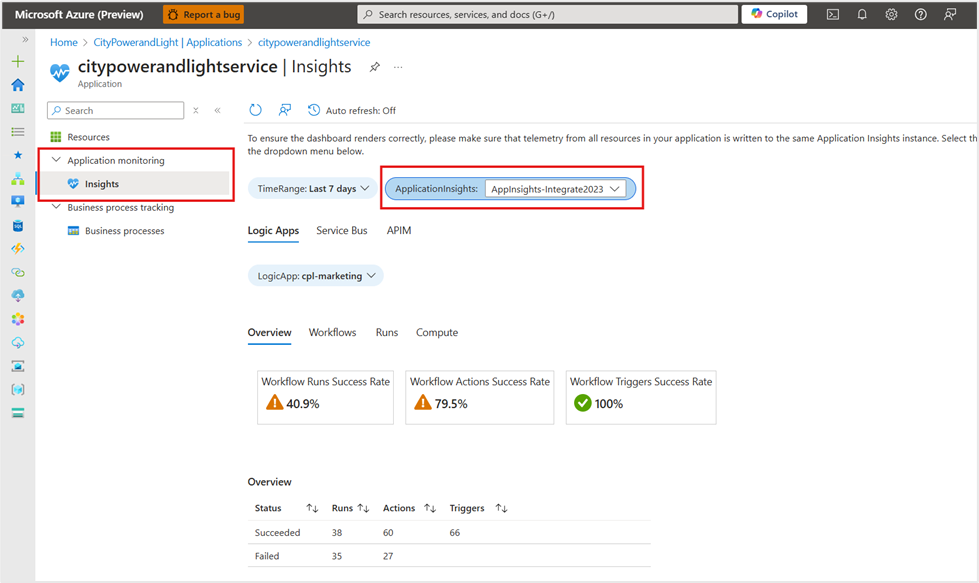The image size is (979, 583).
Task: Click the multicolor flower icon in sidebar
Action: click(x=18, y=319)
